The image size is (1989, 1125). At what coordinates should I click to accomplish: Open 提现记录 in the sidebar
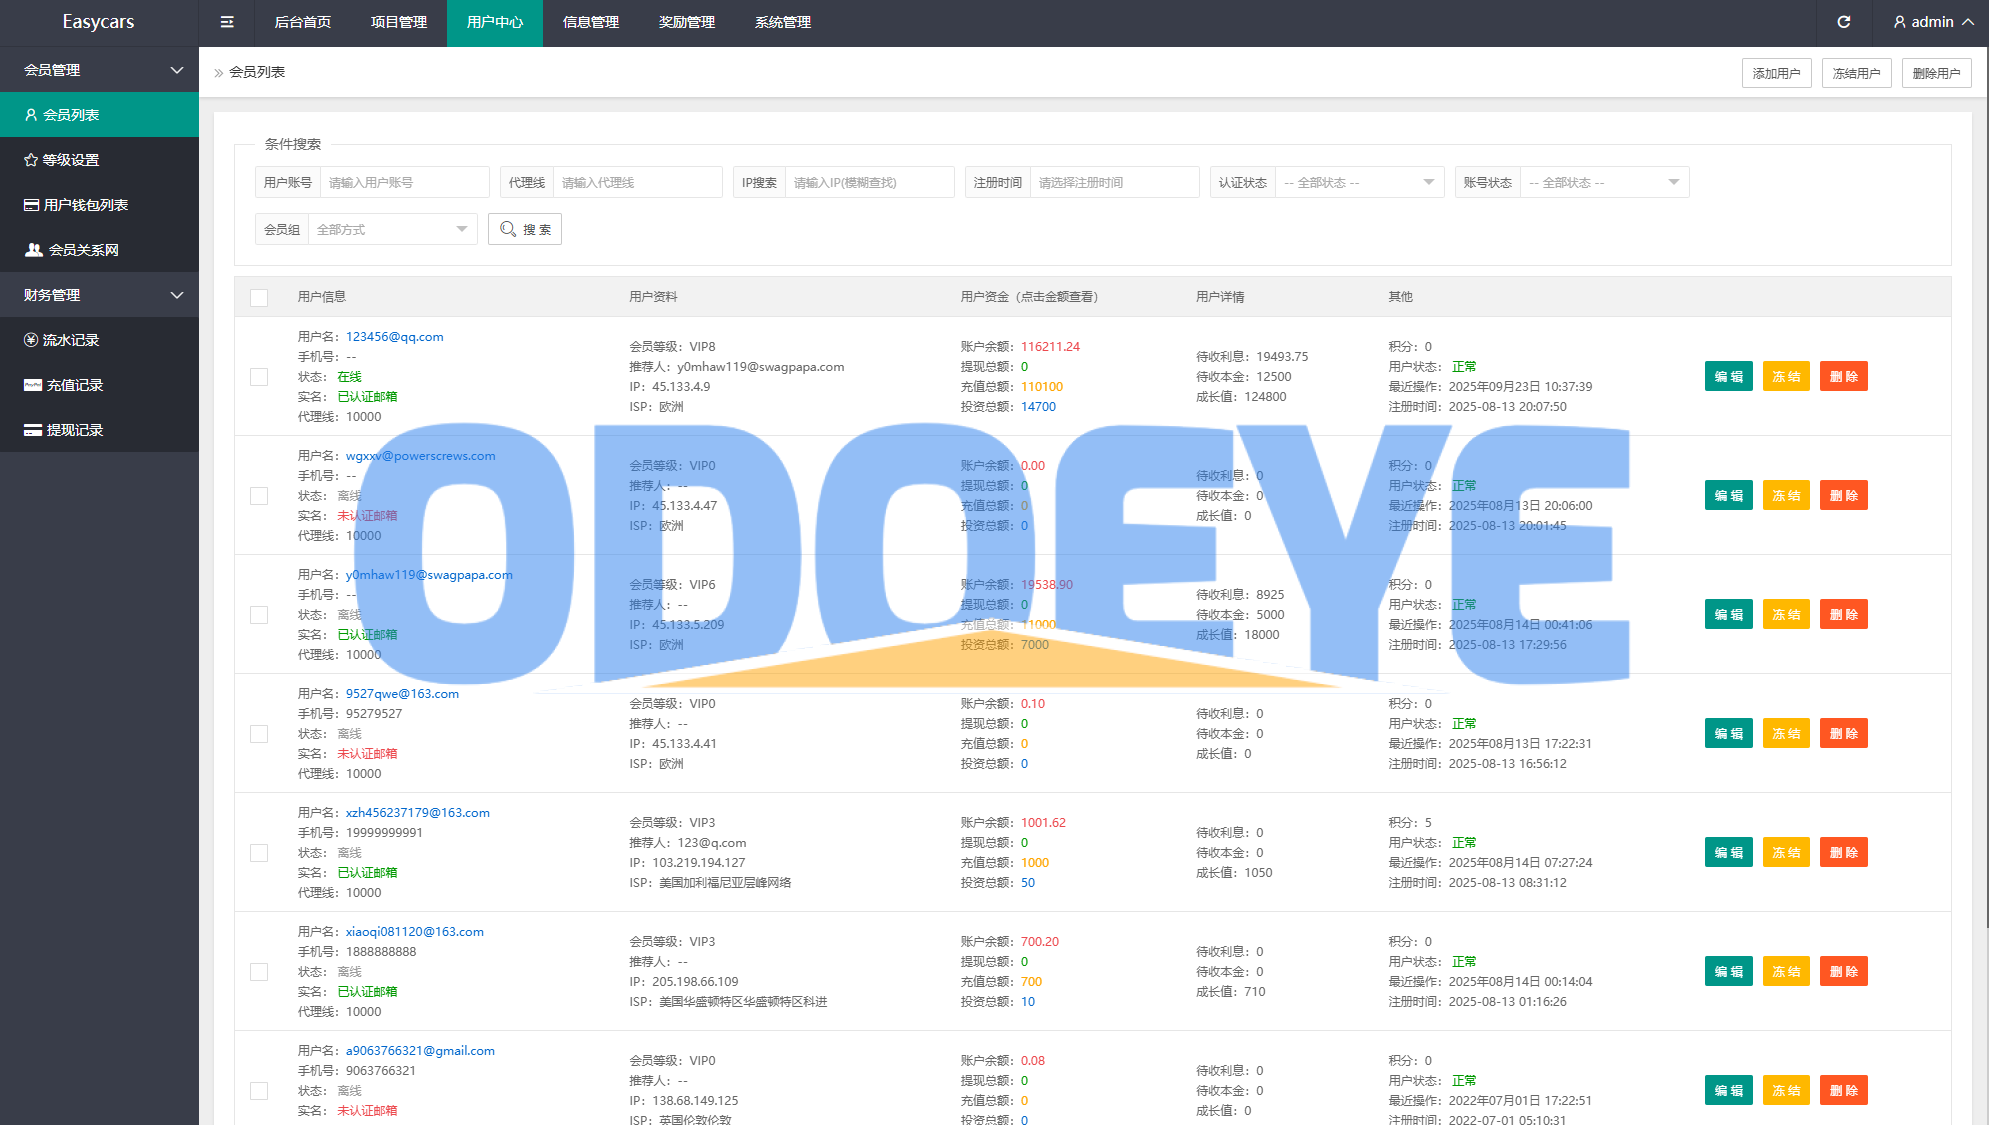point(74,430)
